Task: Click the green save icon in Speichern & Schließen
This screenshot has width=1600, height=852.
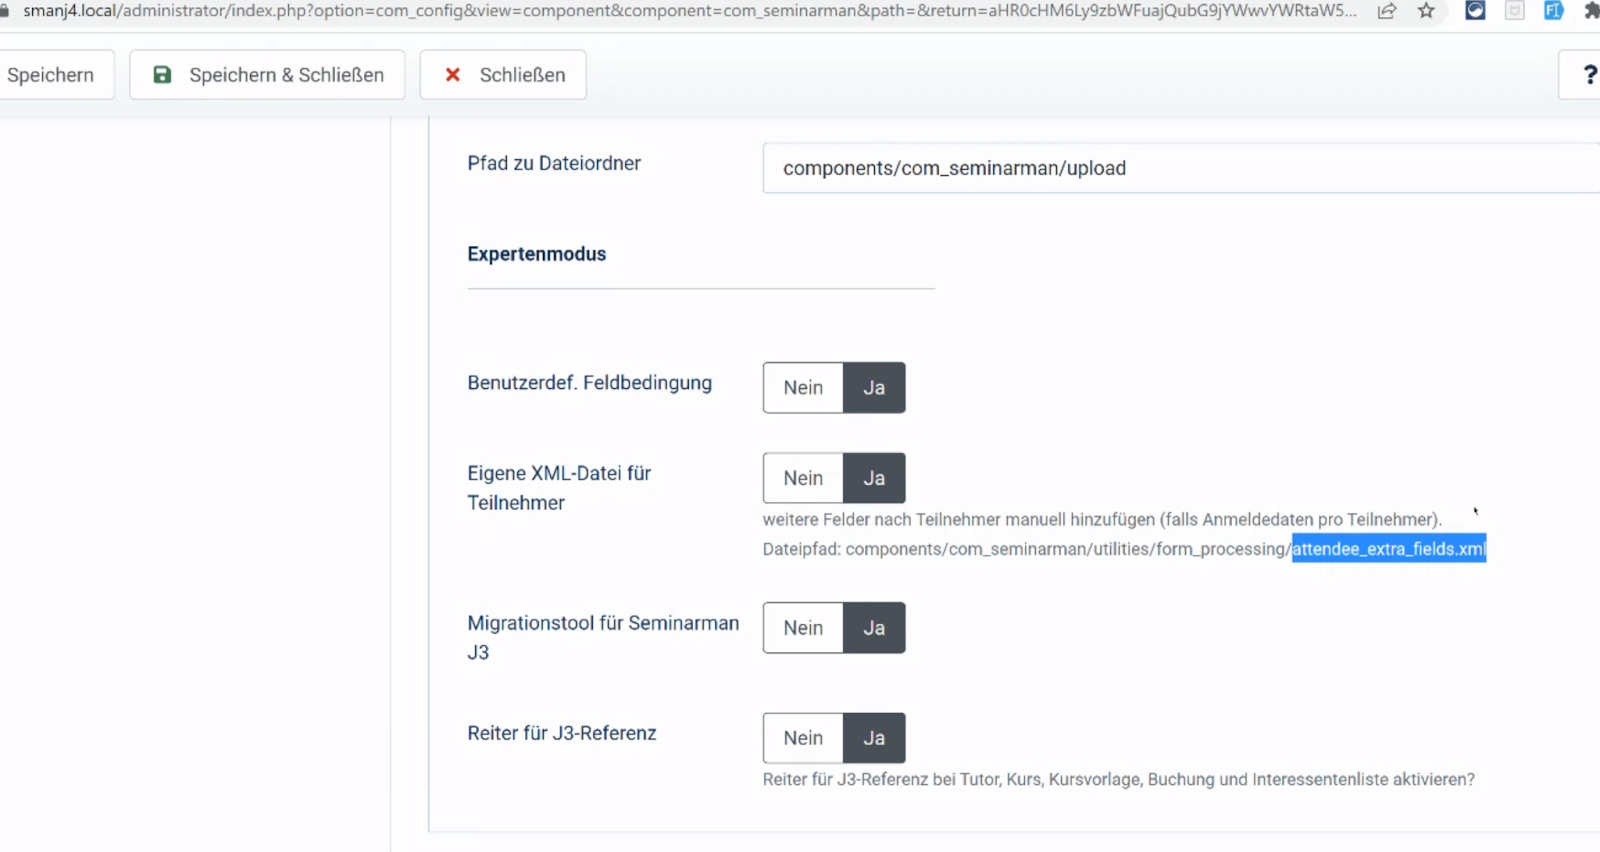Action: [x=162, y=75]
